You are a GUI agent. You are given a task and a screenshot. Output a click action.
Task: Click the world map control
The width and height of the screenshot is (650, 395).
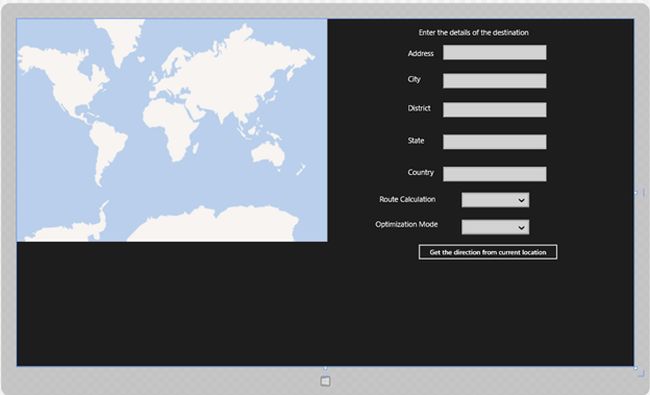pos(172,130)
